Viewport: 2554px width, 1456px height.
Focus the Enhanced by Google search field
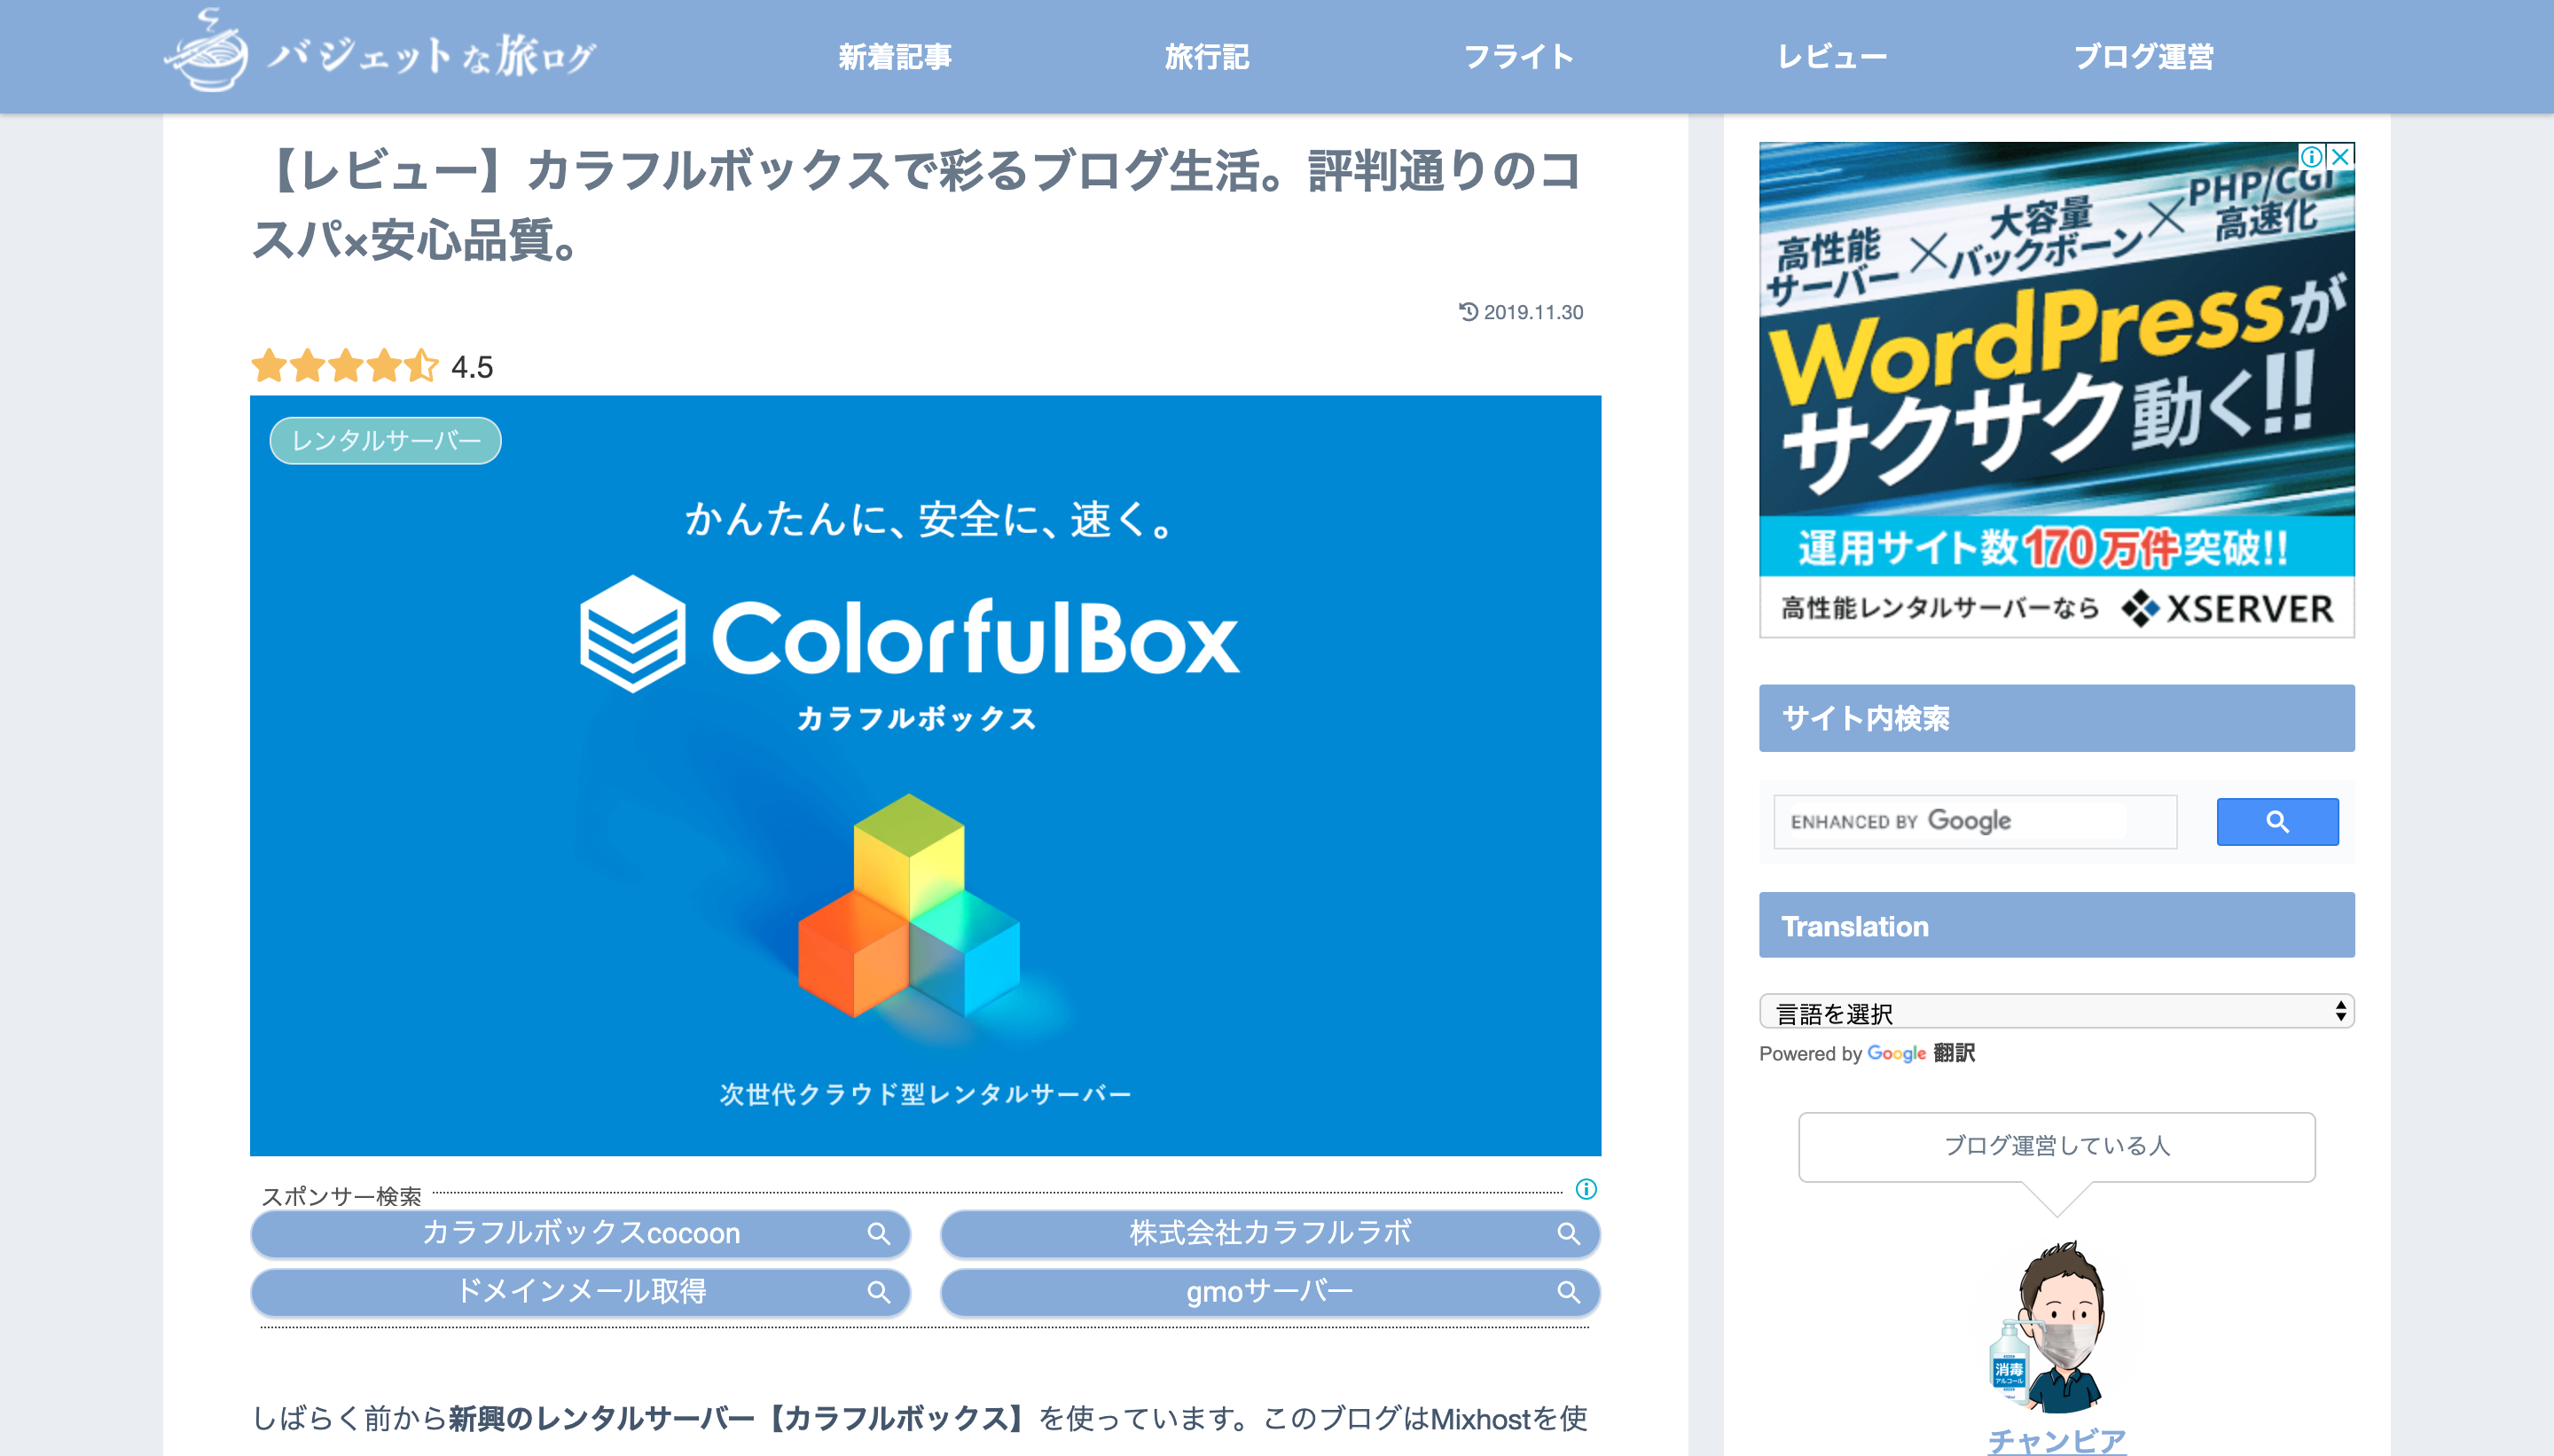(x=1973, y=821)
